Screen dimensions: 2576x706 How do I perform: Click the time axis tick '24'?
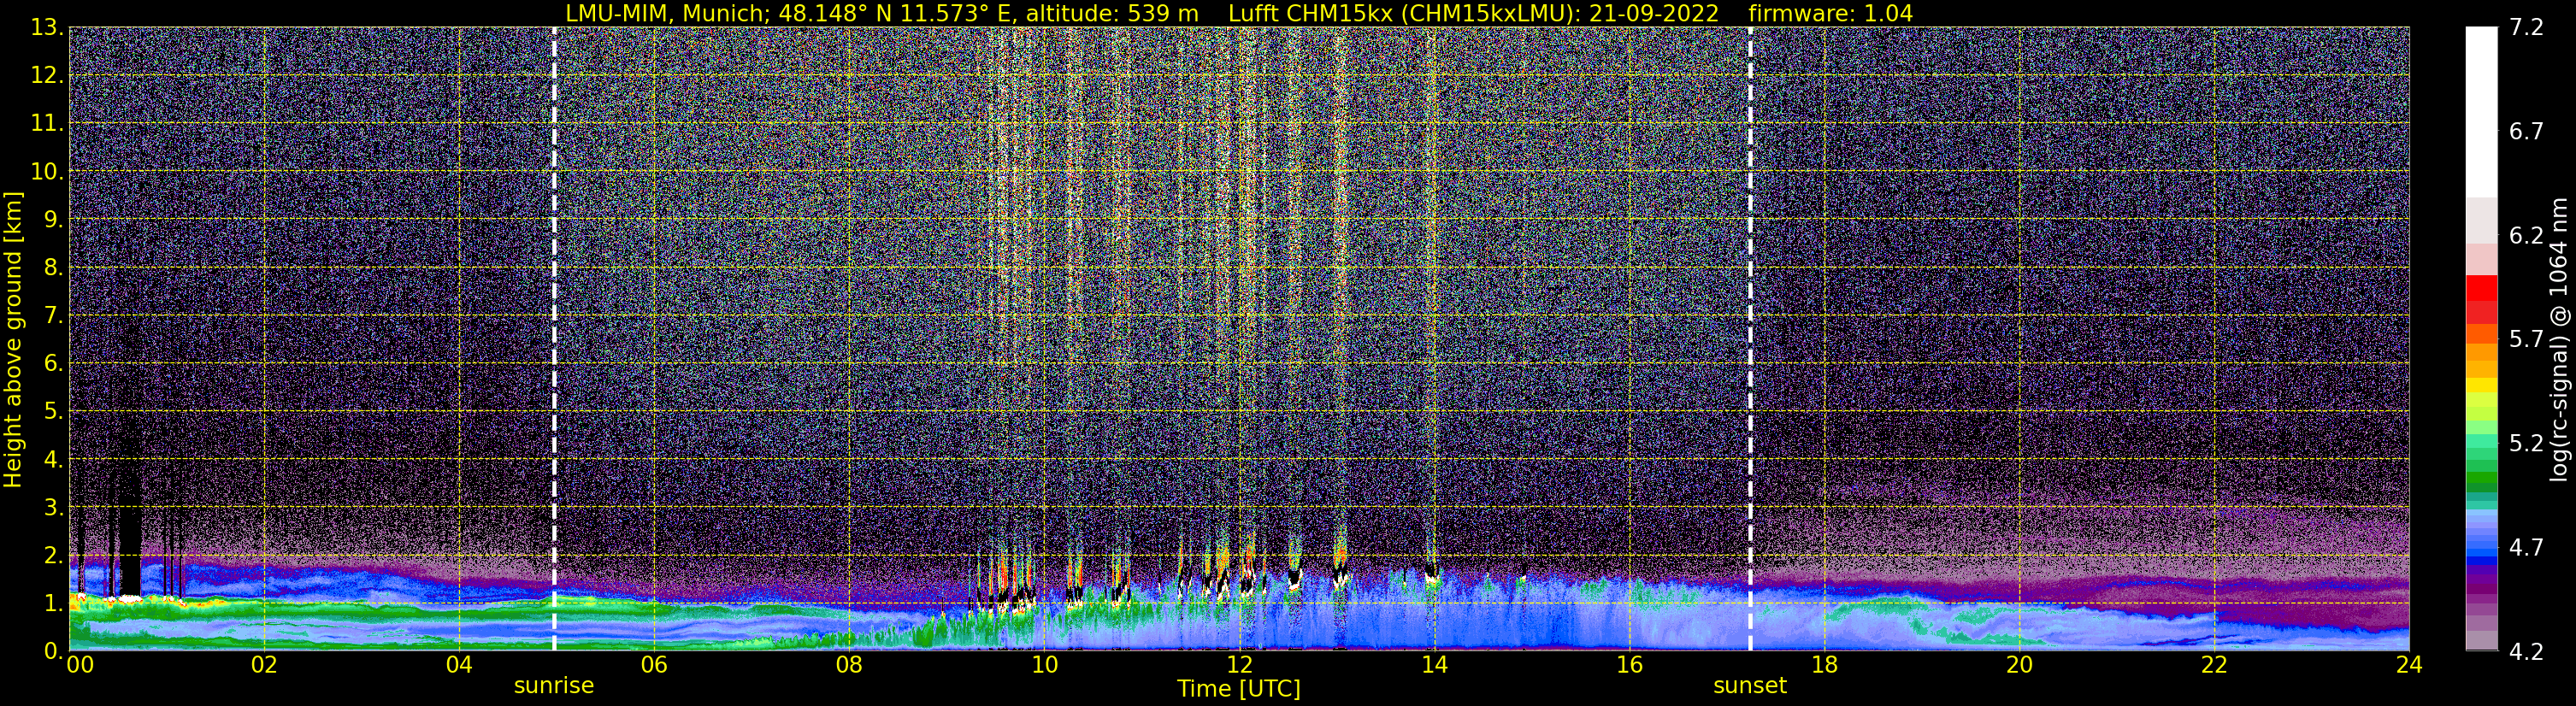2409,666
